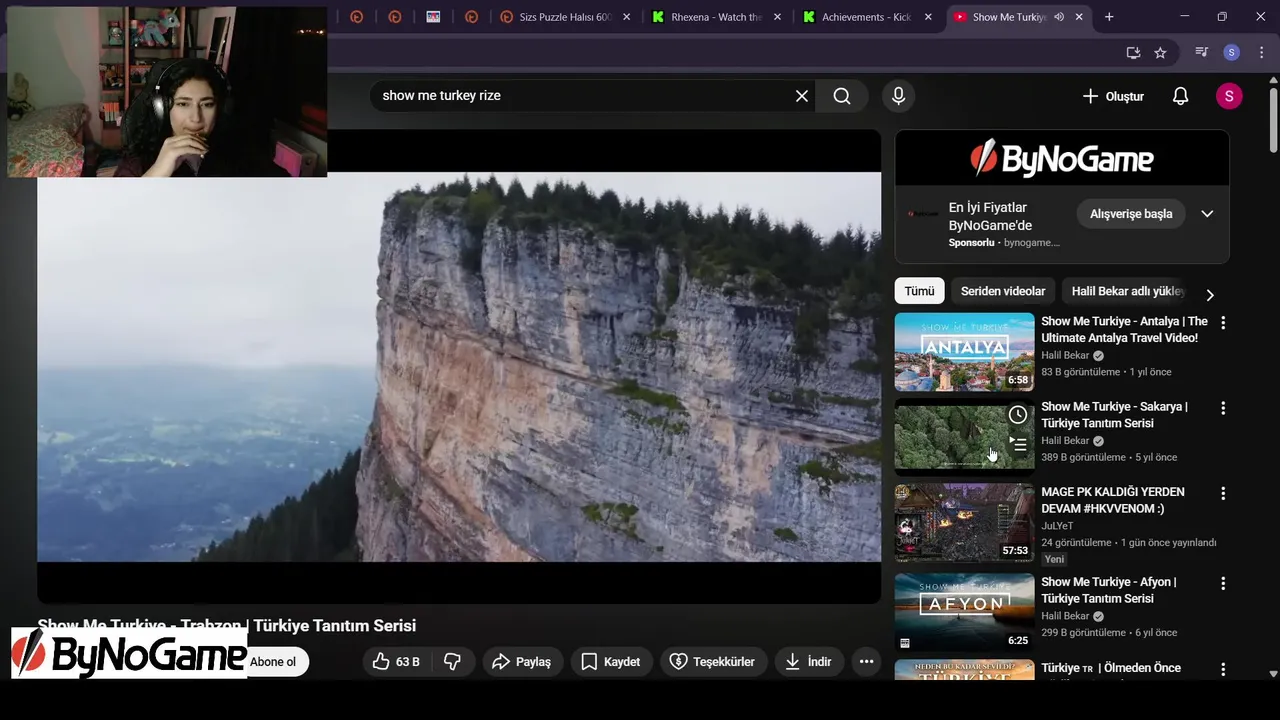
Task: Select the Seriden videolar chip
Action: click(x=1003, y=291)
